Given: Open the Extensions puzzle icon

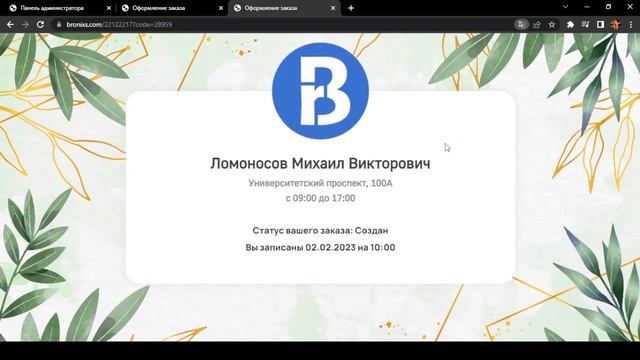Looking at the screenshot, I should [x=570, y=24].
